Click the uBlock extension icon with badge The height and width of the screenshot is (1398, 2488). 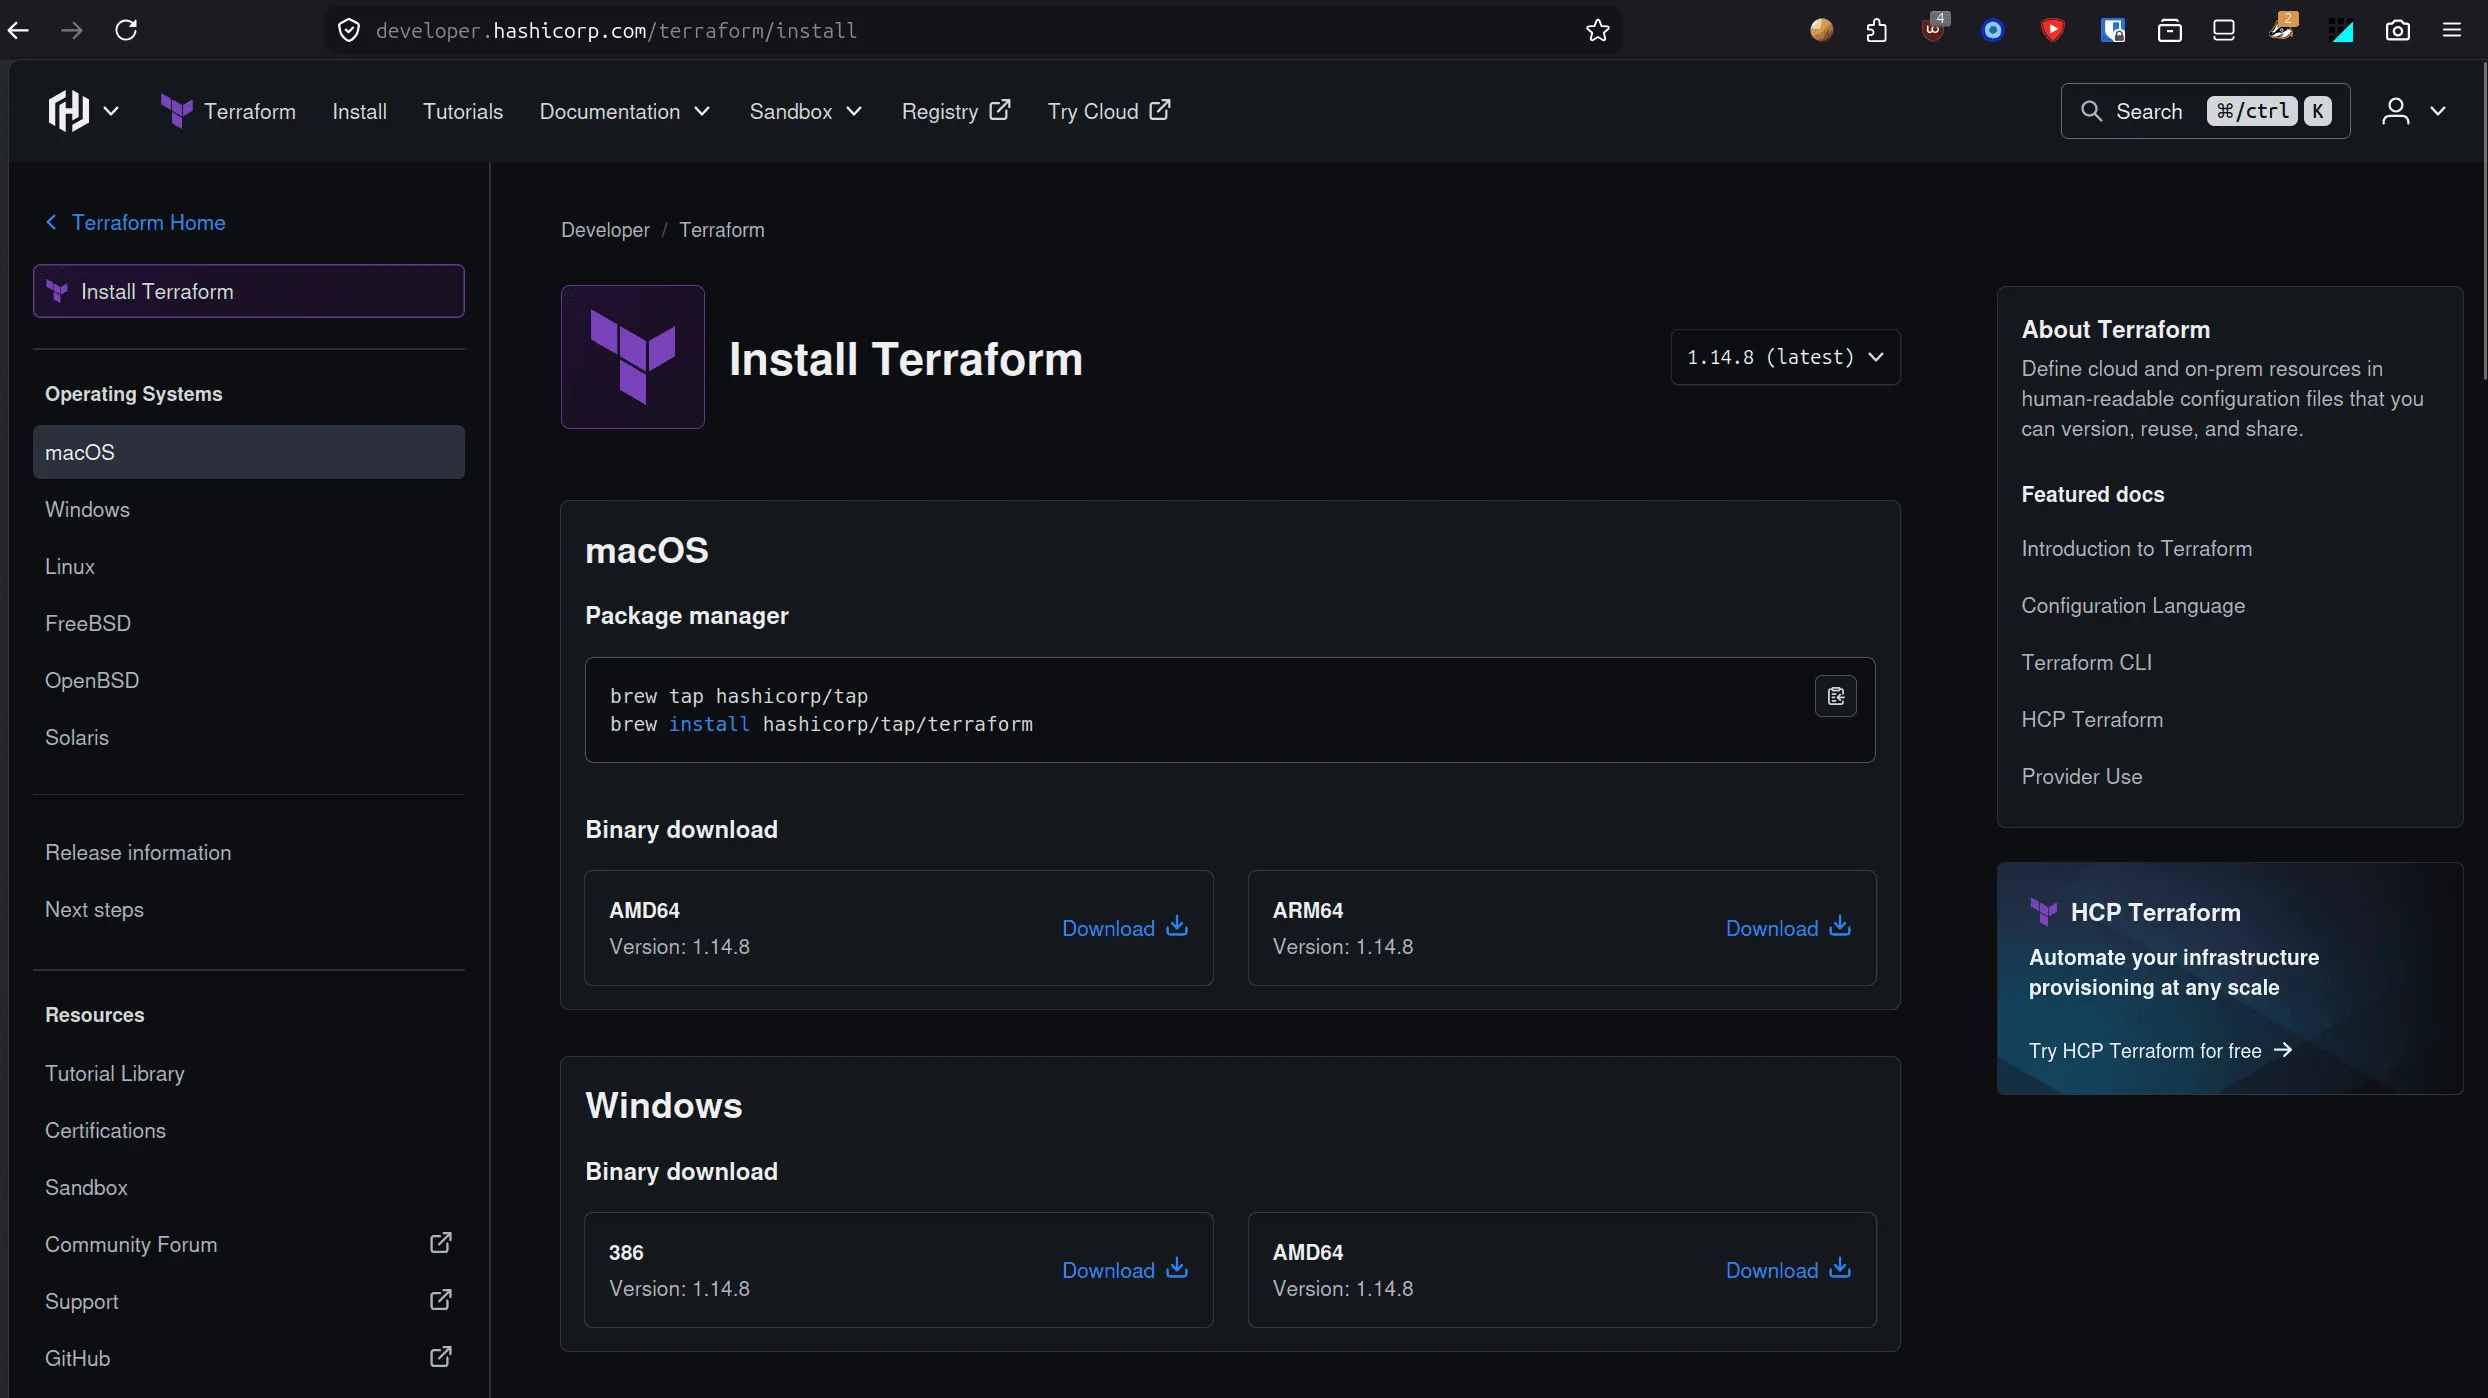tap(1934, 29)
